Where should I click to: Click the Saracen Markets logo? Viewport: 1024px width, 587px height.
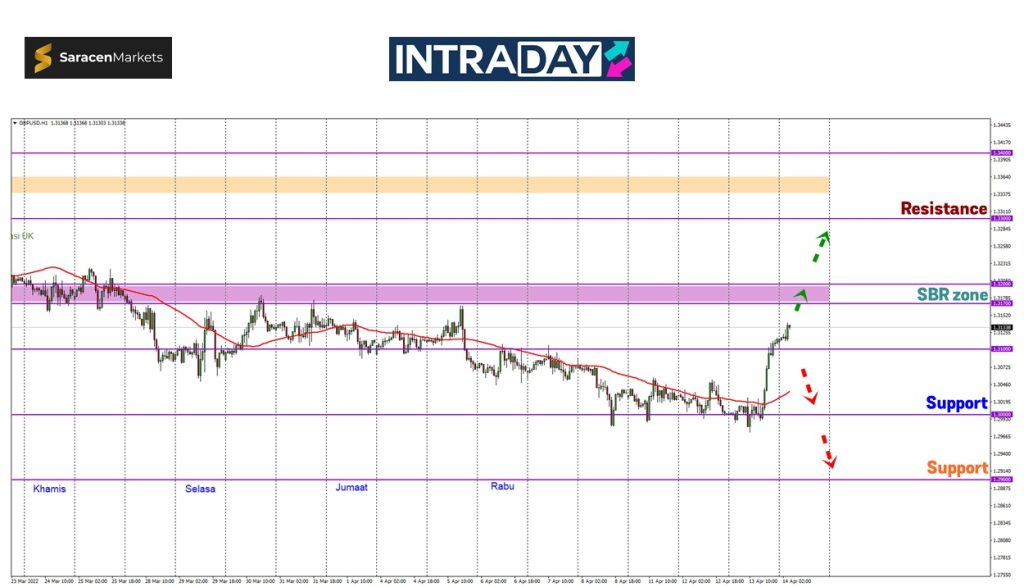pyautogui.click(x=98, y=58)
